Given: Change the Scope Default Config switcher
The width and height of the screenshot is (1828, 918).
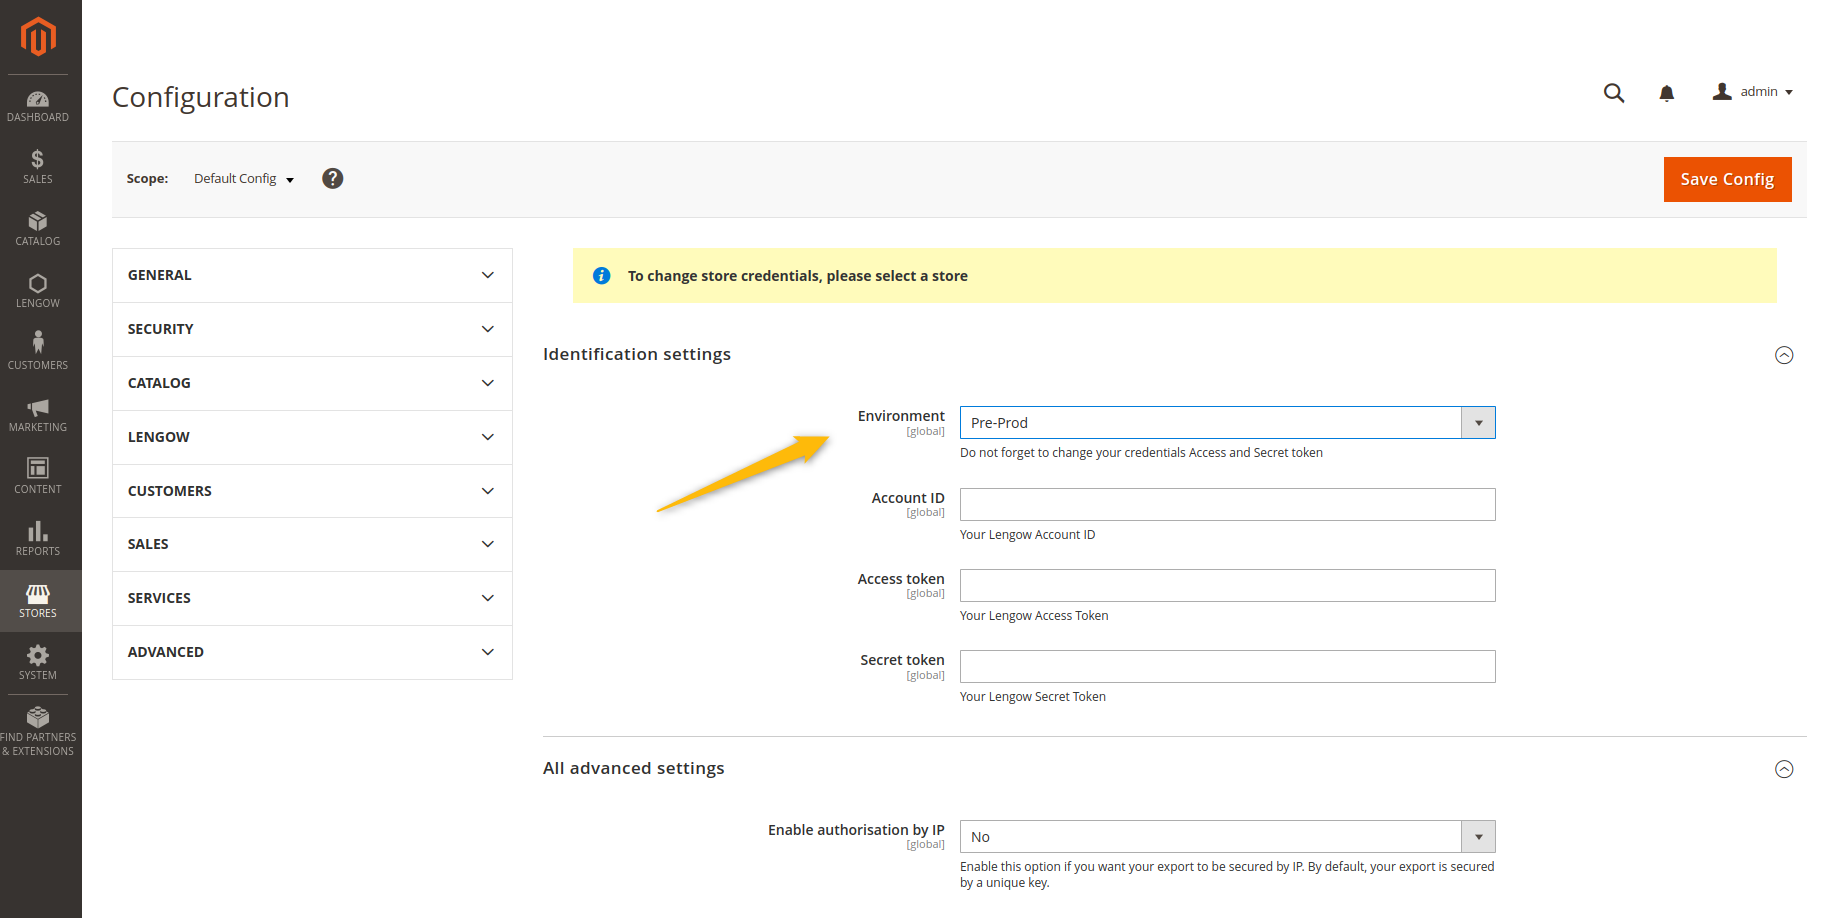Looking at the screenshot, I should click(x=243, y=179).
